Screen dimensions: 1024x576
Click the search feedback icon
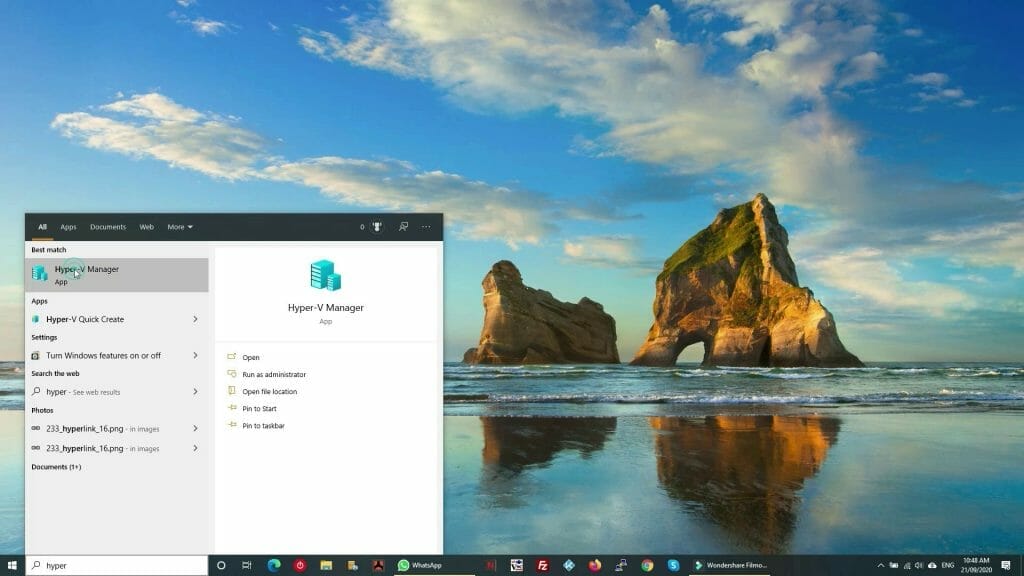point(403,227)
